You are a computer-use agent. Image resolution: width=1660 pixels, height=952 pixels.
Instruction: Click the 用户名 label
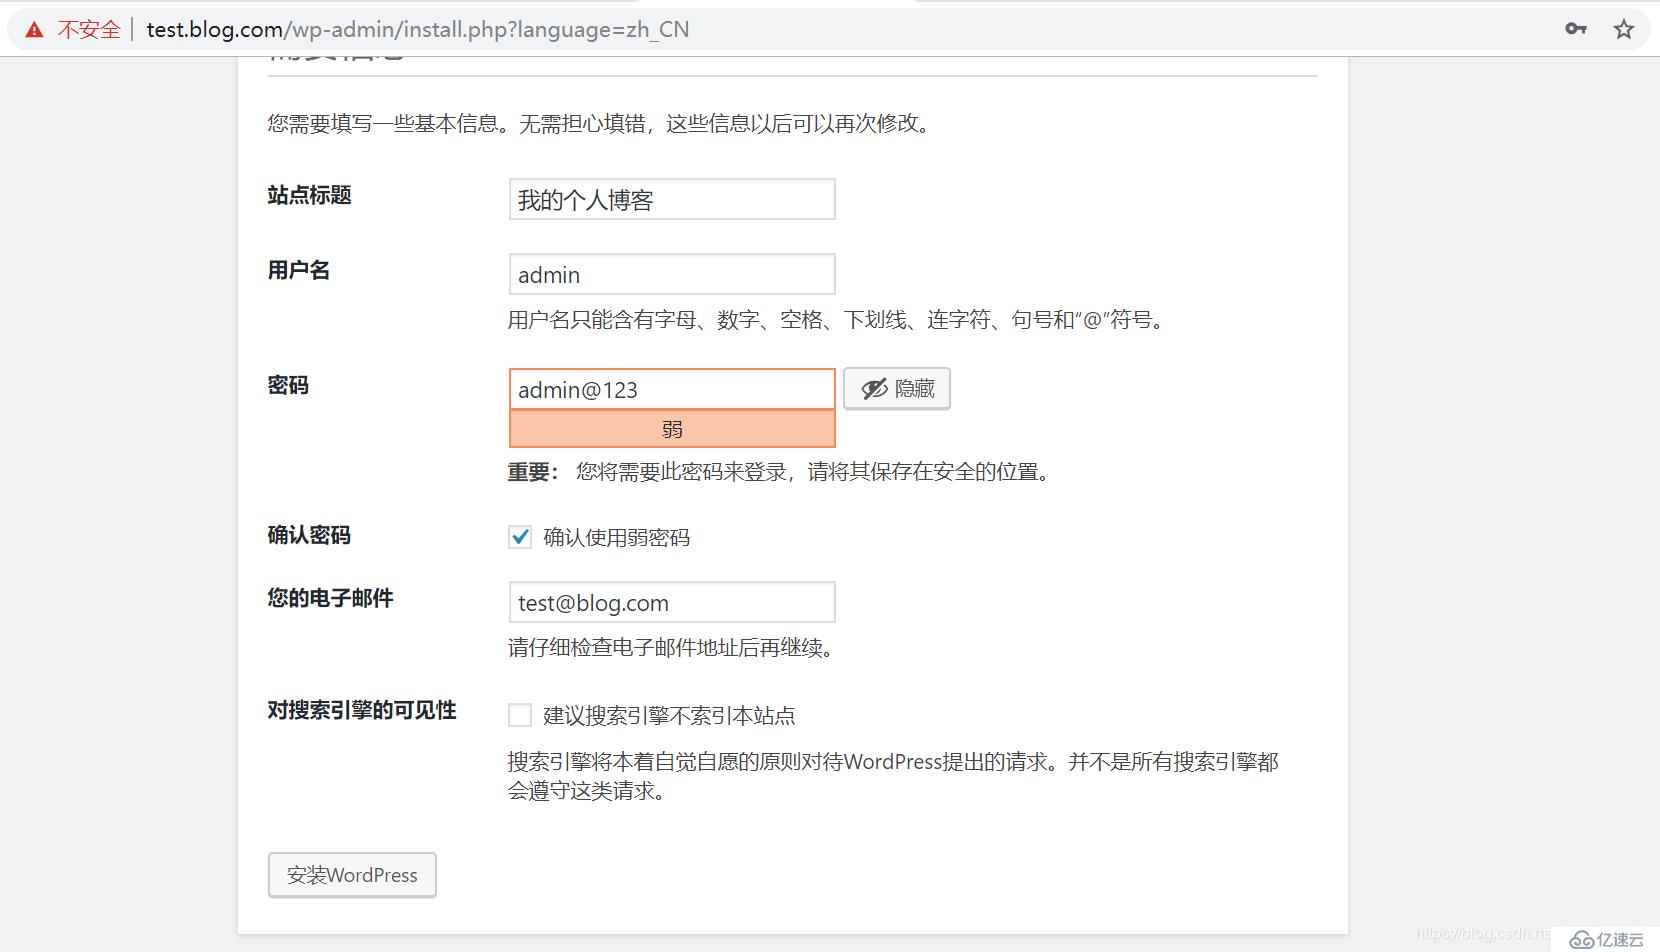298,270
